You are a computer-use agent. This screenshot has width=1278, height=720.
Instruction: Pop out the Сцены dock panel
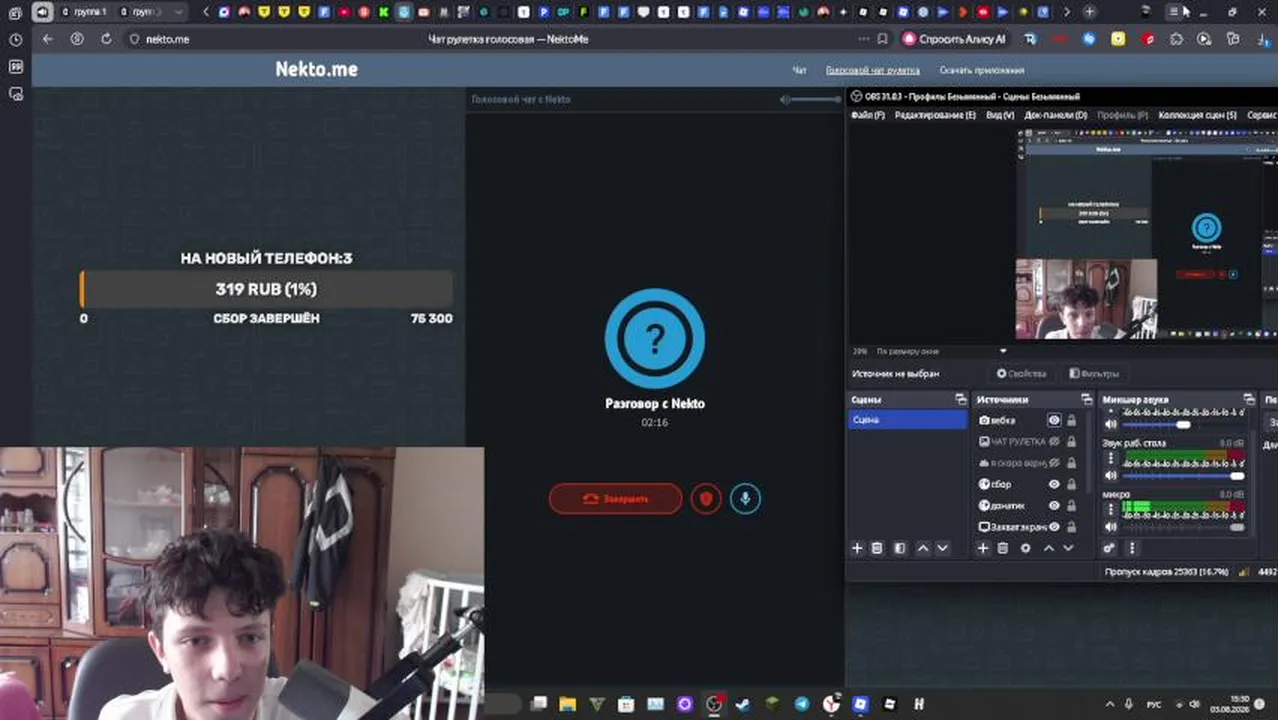(x=961, y=399)
